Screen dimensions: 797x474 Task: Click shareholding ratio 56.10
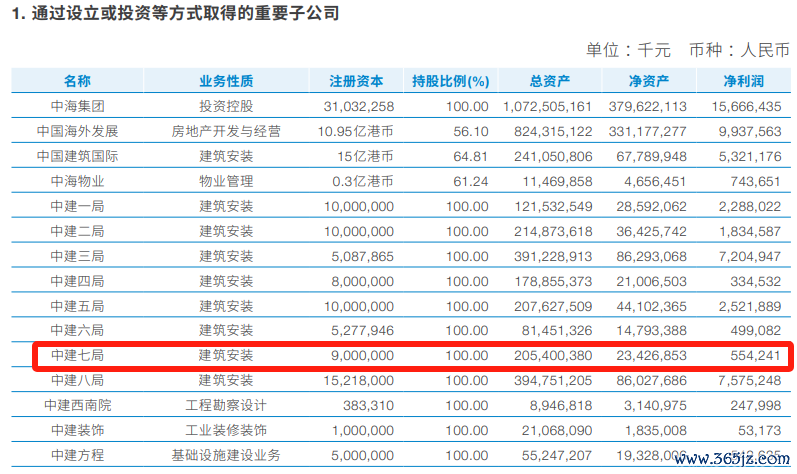(x=471, y=131)
